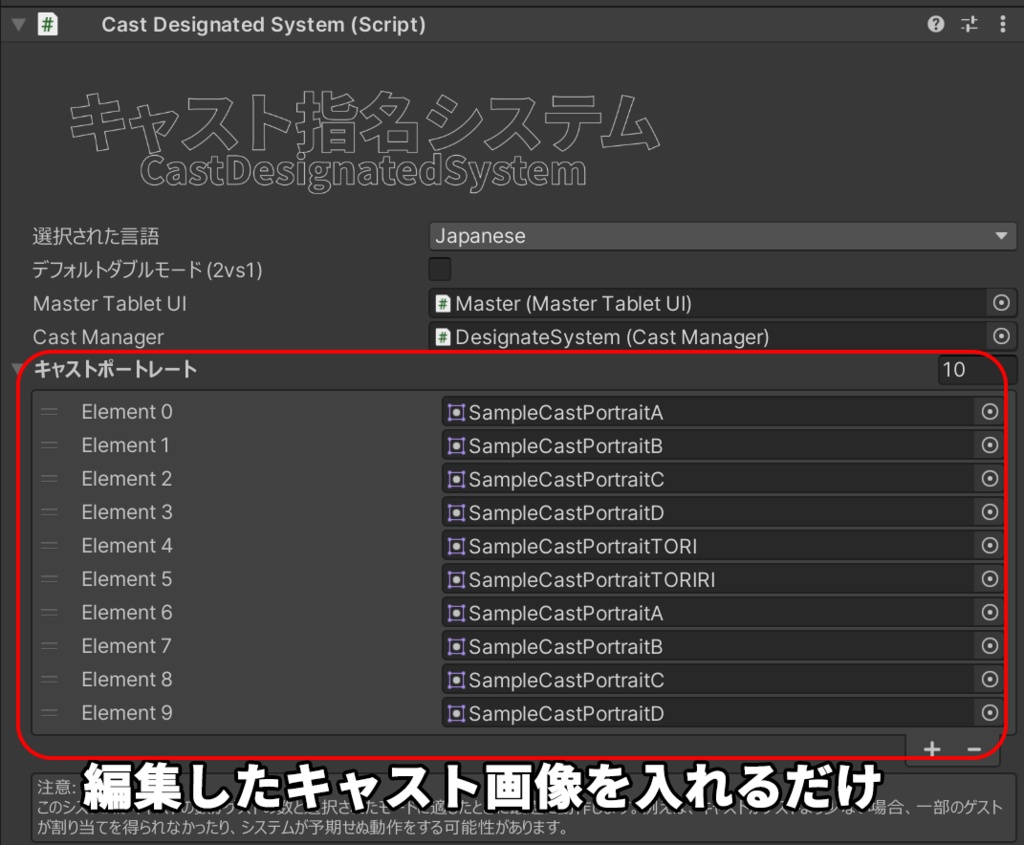Screen dimensions: 1024x845
Task: Open the component presets icon
Action: pos(969,24)
